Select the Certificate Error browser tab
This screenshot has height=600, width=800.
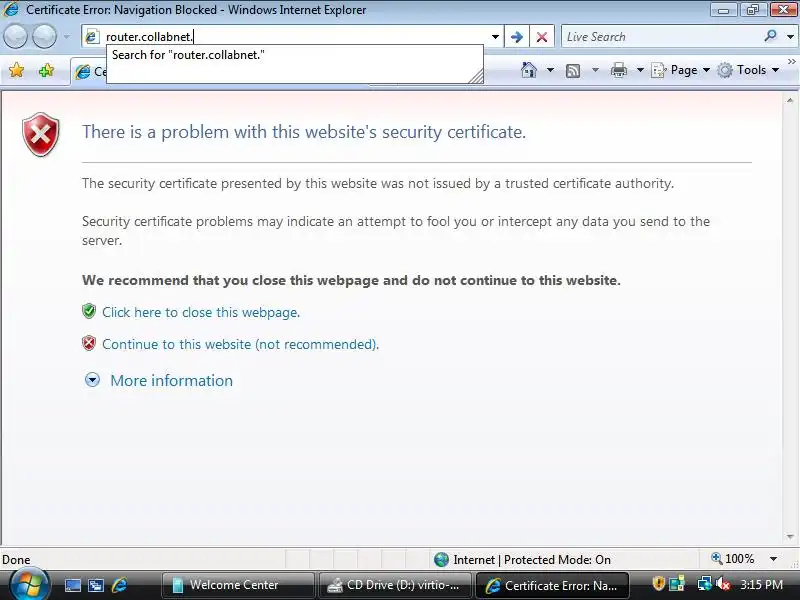[89, 71]
